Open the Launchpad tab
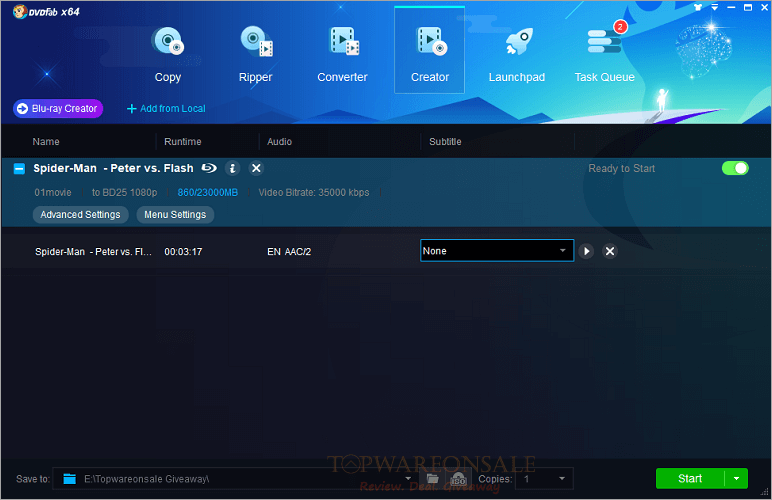772x500 pixels. (516, 54)
